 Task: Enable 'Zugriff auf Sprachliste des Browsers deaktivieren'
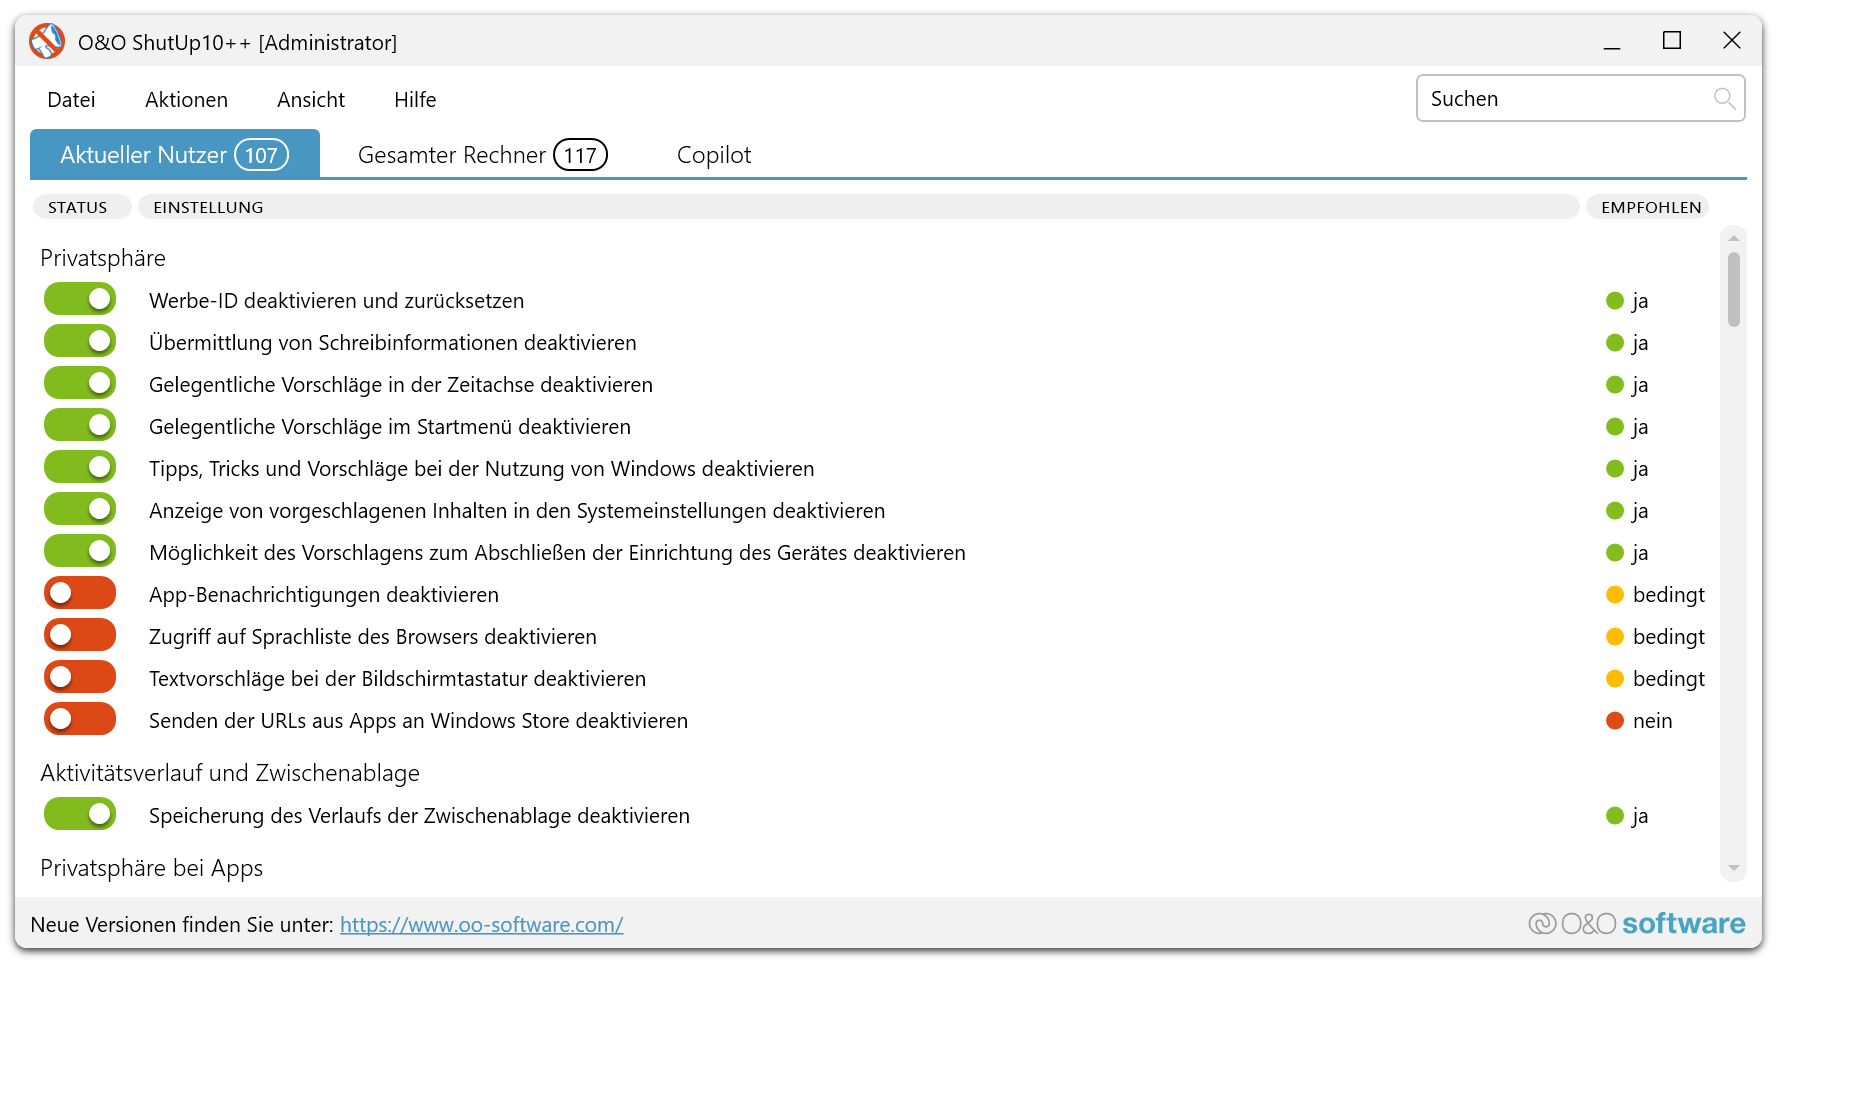click(x=79, y=634)
